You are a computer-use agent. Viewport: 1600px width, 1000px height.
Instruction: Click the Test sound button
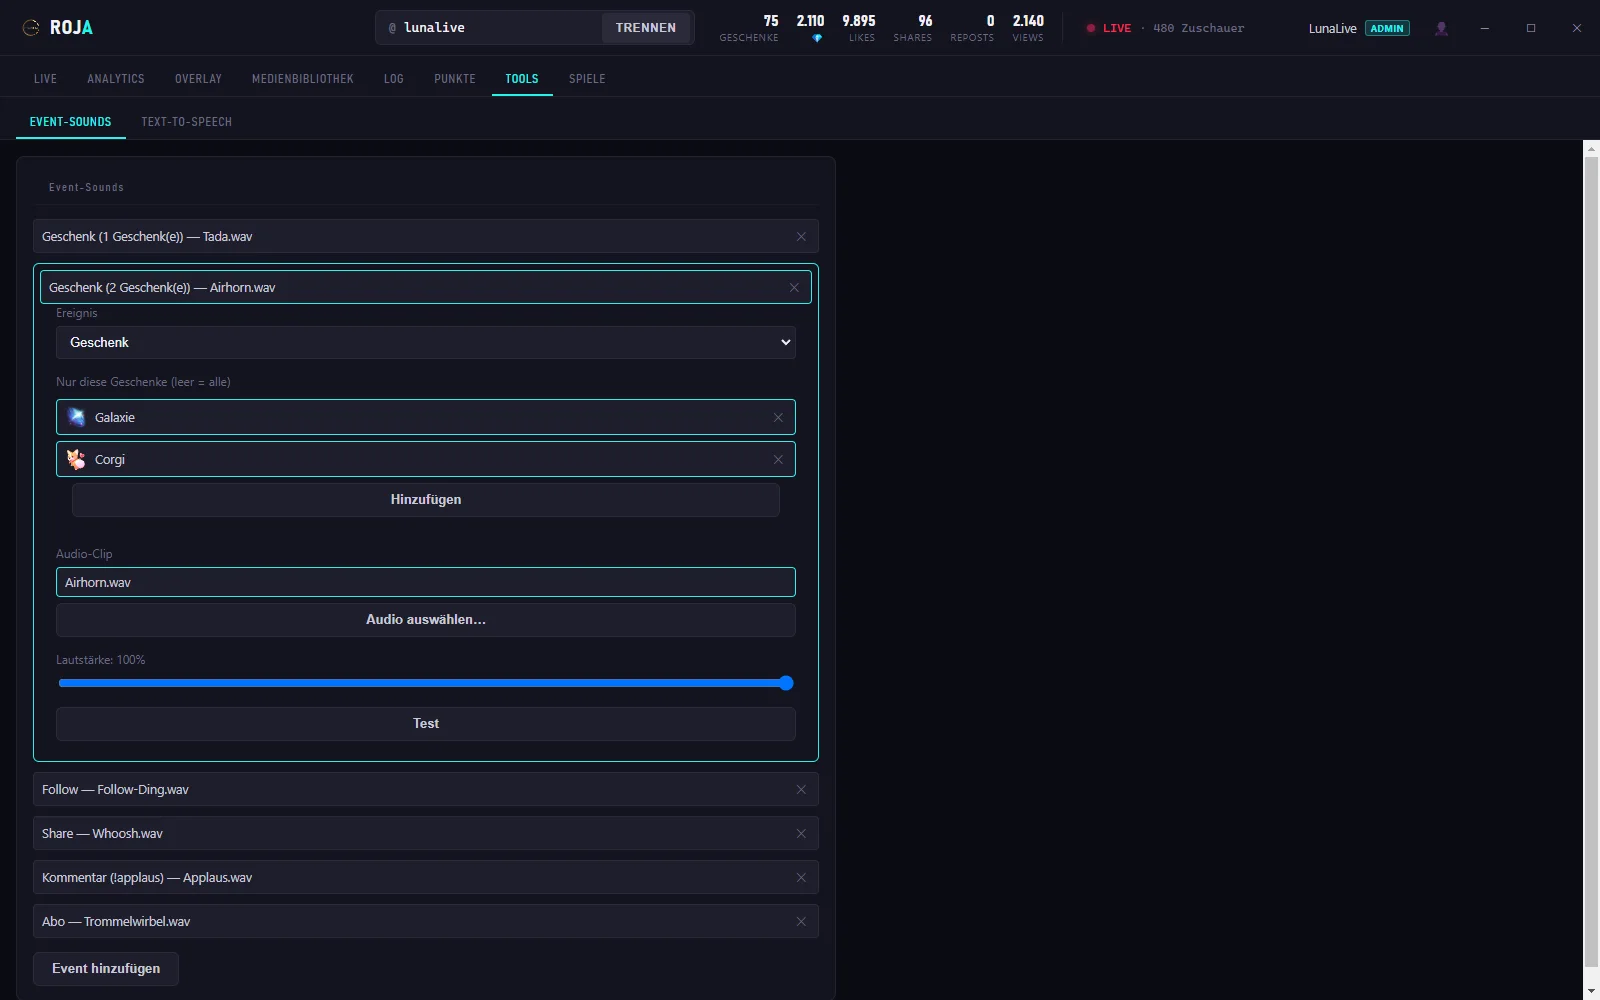tap(426, 724)
